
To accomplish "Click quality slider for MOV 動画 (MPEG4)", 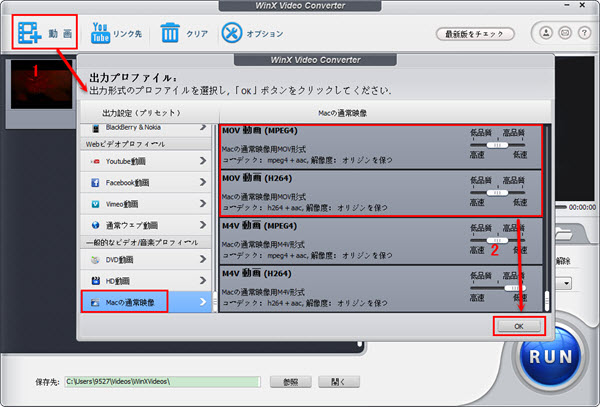I will [497, 145].
